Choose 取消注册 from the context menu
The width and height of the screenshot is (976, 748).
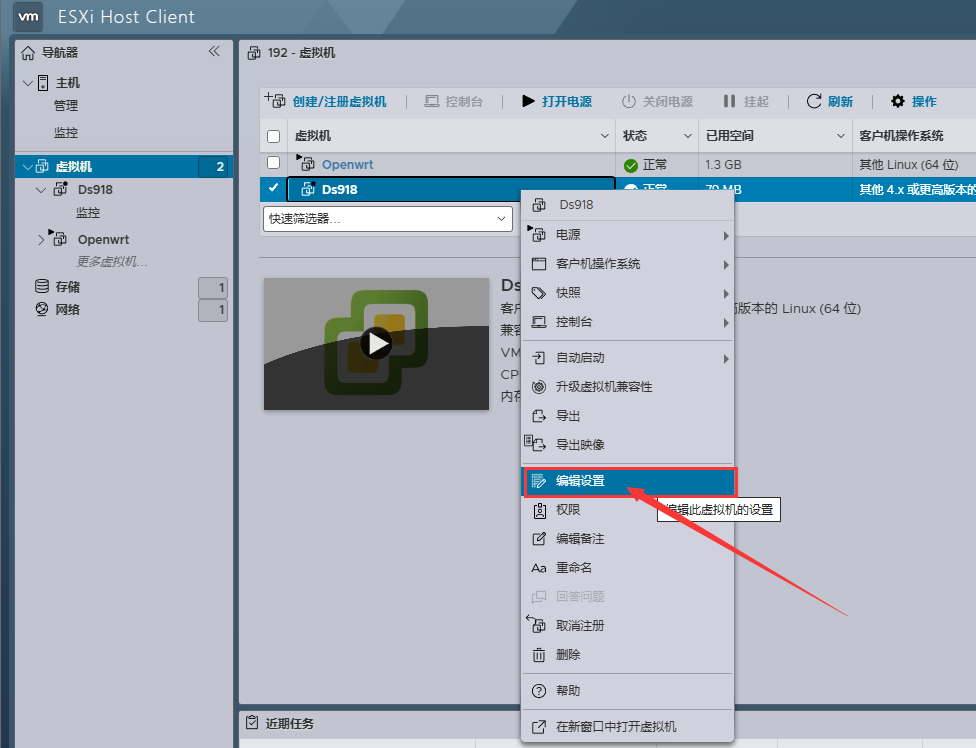click(x=628, y=625)
